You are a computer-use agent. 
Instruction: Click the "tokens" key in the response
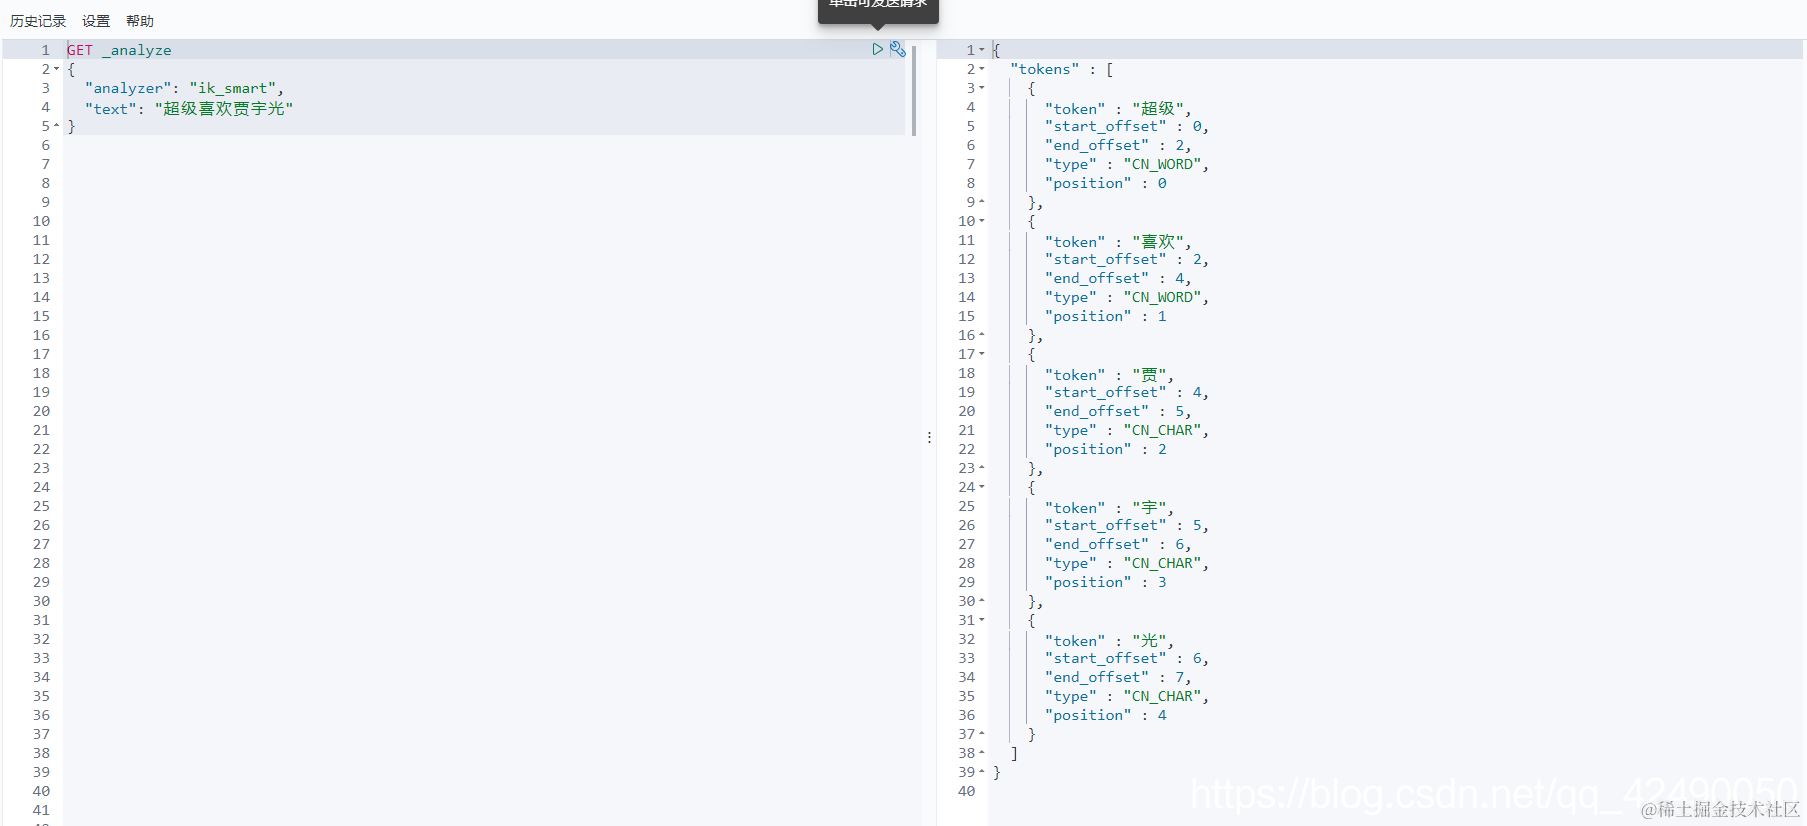tap(1045, 69)
